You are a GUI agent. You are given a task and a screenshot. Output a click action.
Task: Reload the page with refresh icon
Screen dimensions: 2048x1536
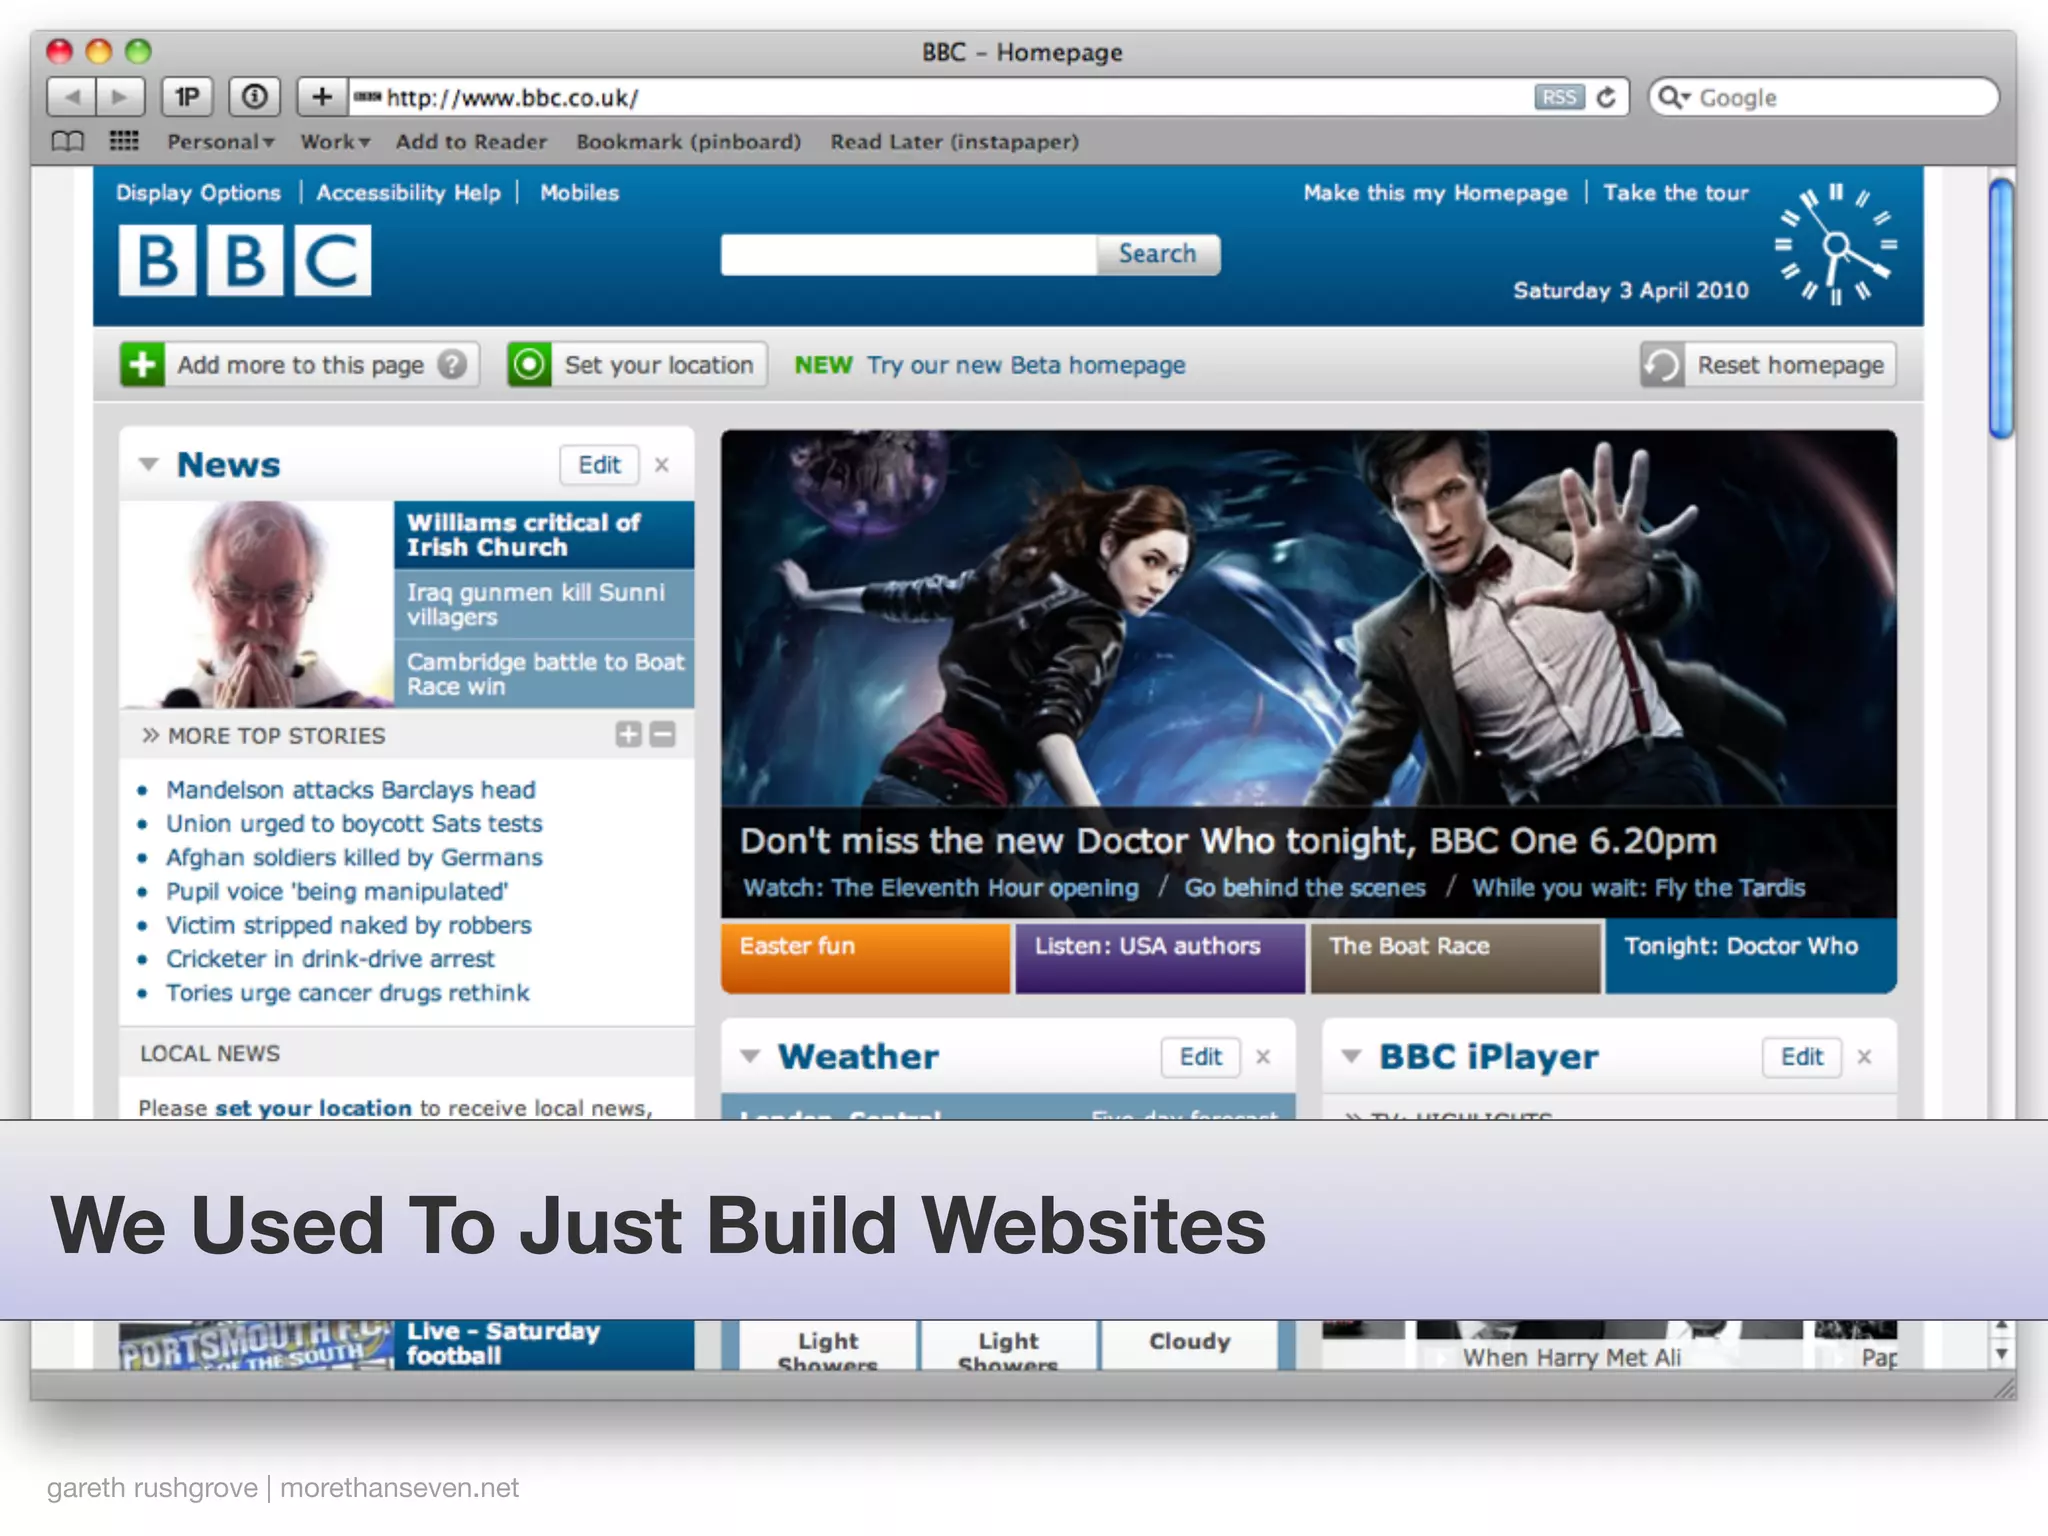[x=1606, y=97]
